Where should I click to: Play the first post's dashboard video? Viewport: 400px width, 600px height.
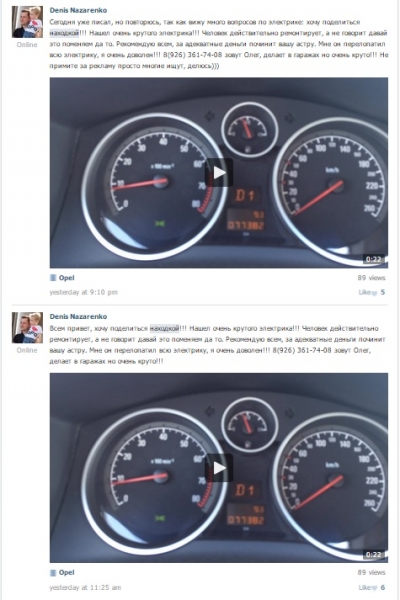[x=219, y=173]
